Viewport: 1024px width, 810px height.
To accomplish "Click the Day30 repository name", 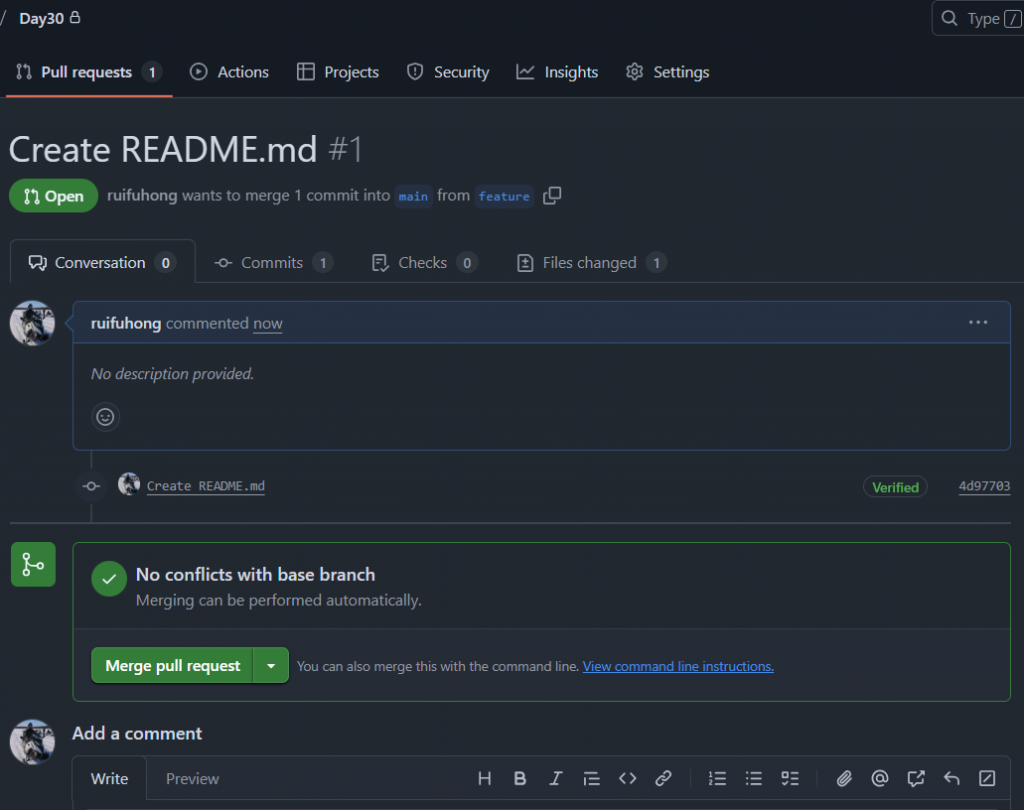I will (x=41, y=18).
